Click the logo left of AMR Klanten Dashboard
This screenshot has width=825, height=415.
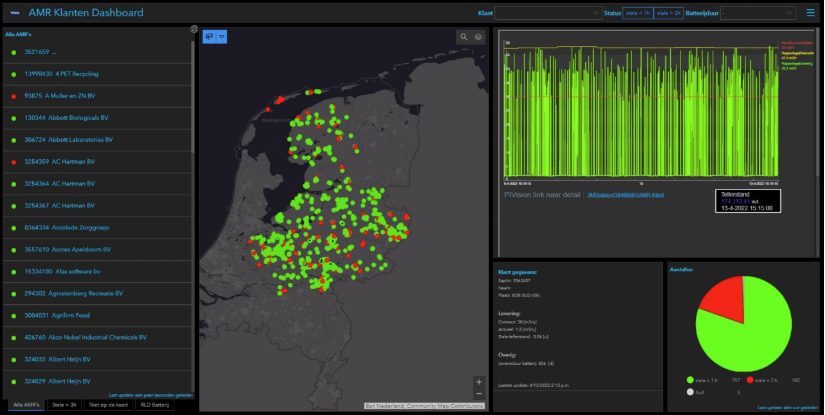[x=15, y=13]
